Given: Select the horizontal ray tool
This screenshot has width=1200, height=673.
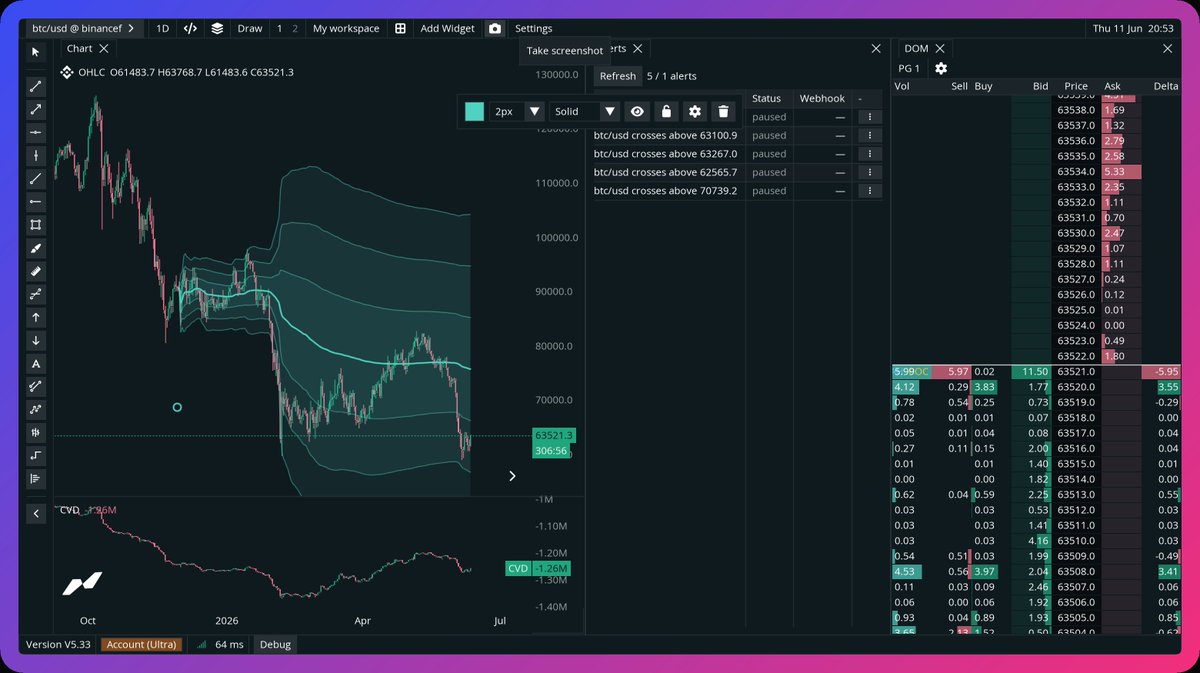Looking at the screenshot, I should coord(36,201).
